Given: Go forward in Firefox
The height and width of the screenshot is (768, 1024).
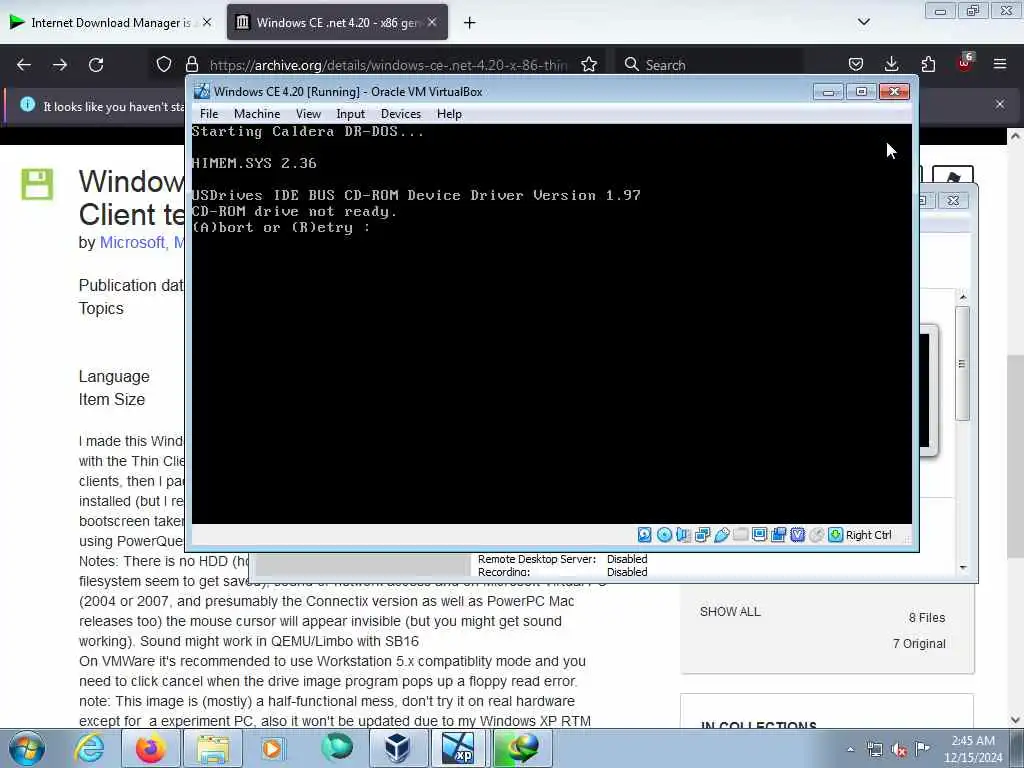Looking at the screenshot, I should pos(60,65).
